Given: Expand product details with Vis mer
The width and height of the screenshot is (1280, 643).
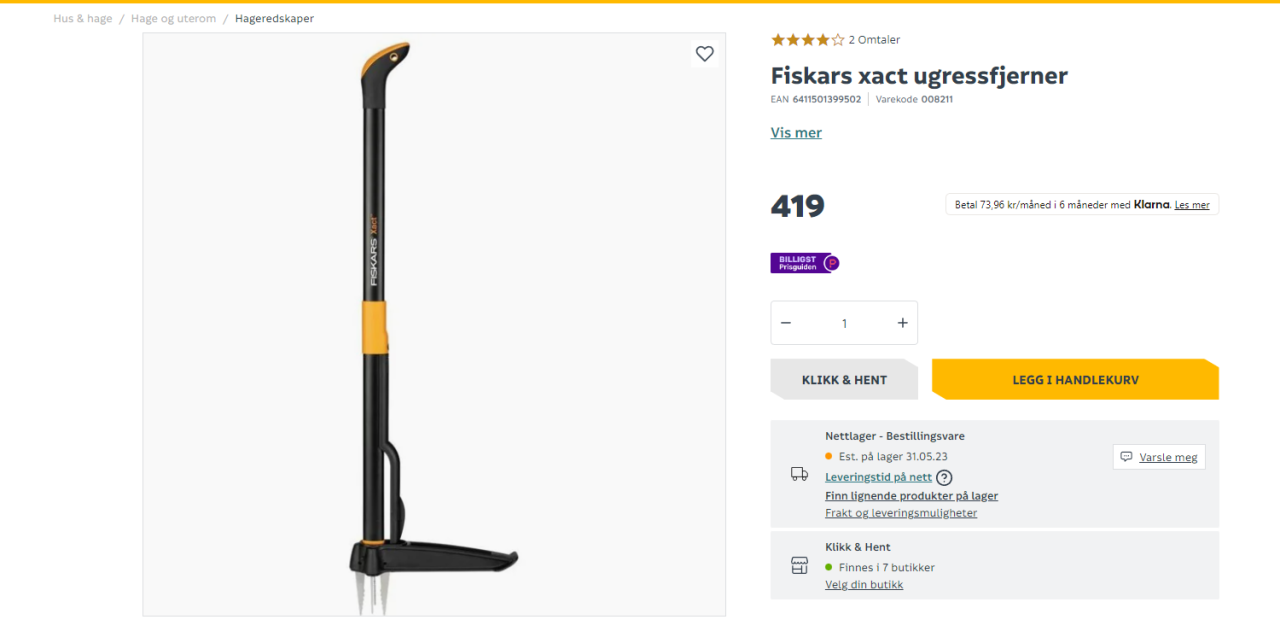Looking at the screenshot, I should [796, 133].
